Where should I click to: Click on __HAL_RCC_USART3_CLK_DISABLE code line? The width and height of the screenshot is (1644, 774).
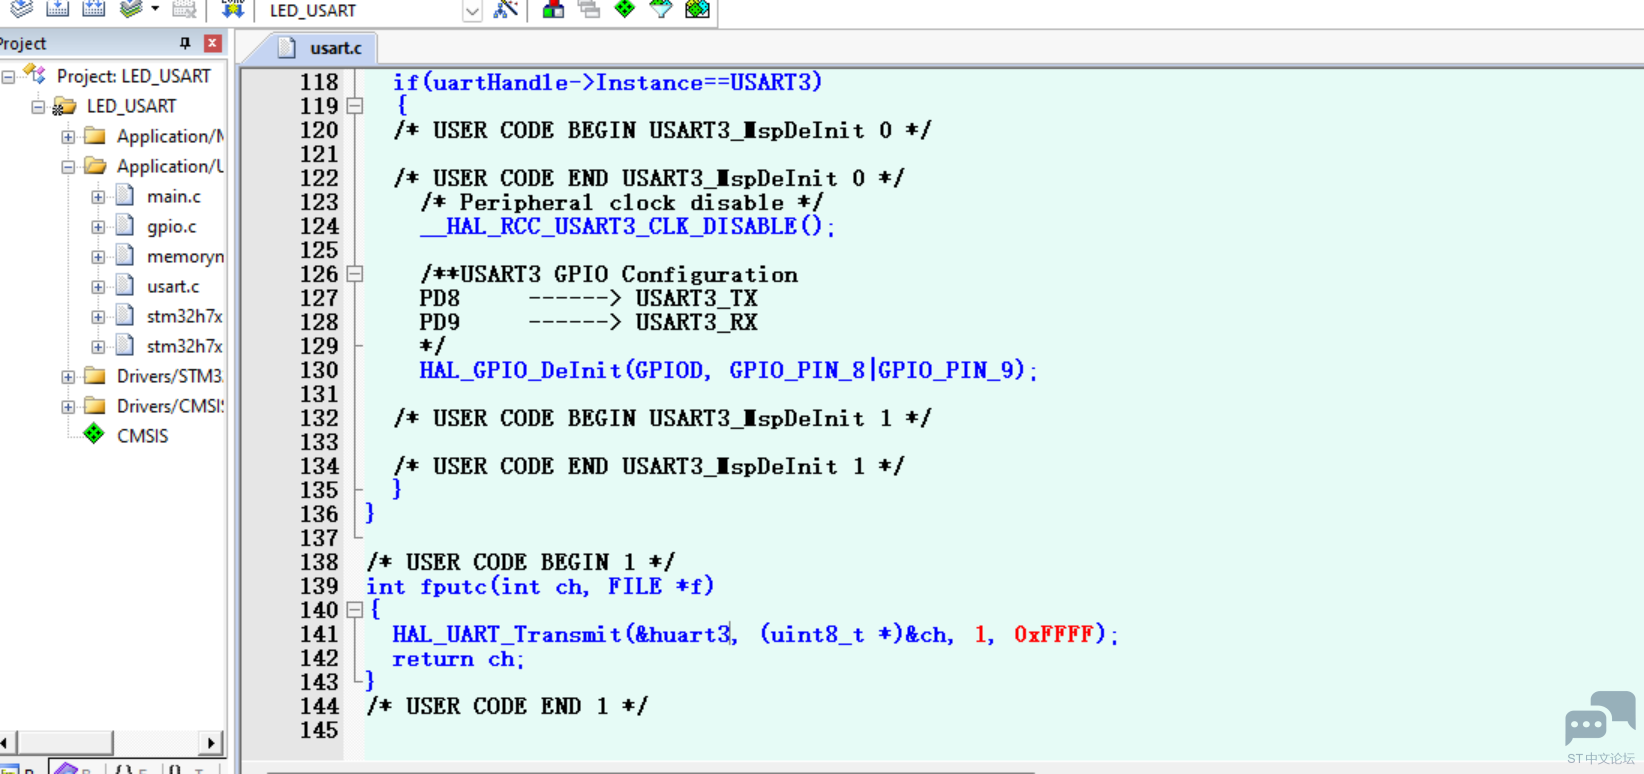[x=627, y=226]
